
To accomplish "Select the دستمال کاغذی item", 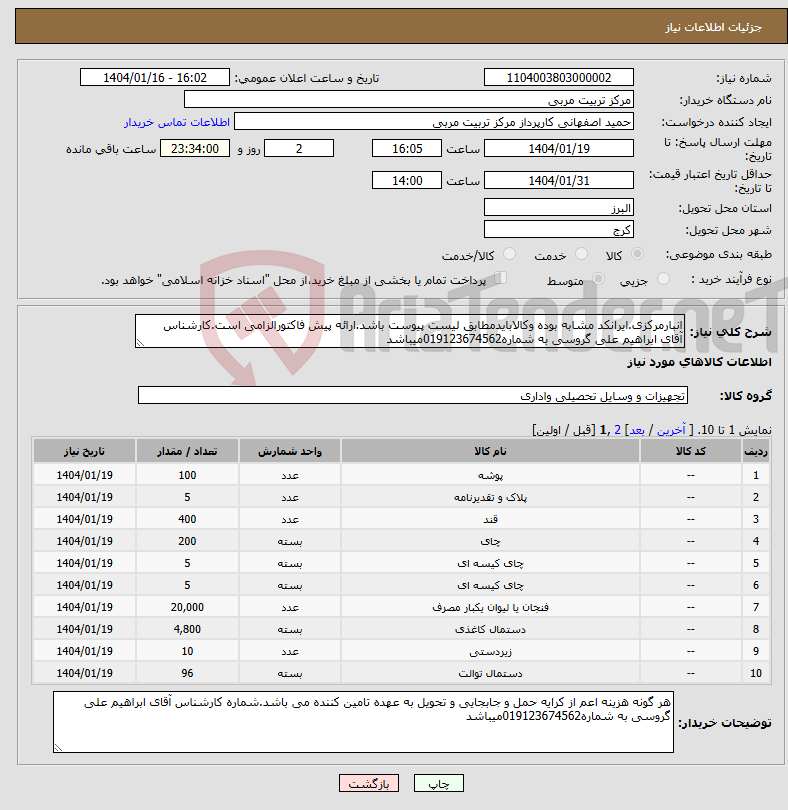I will [x=490, y=629].
